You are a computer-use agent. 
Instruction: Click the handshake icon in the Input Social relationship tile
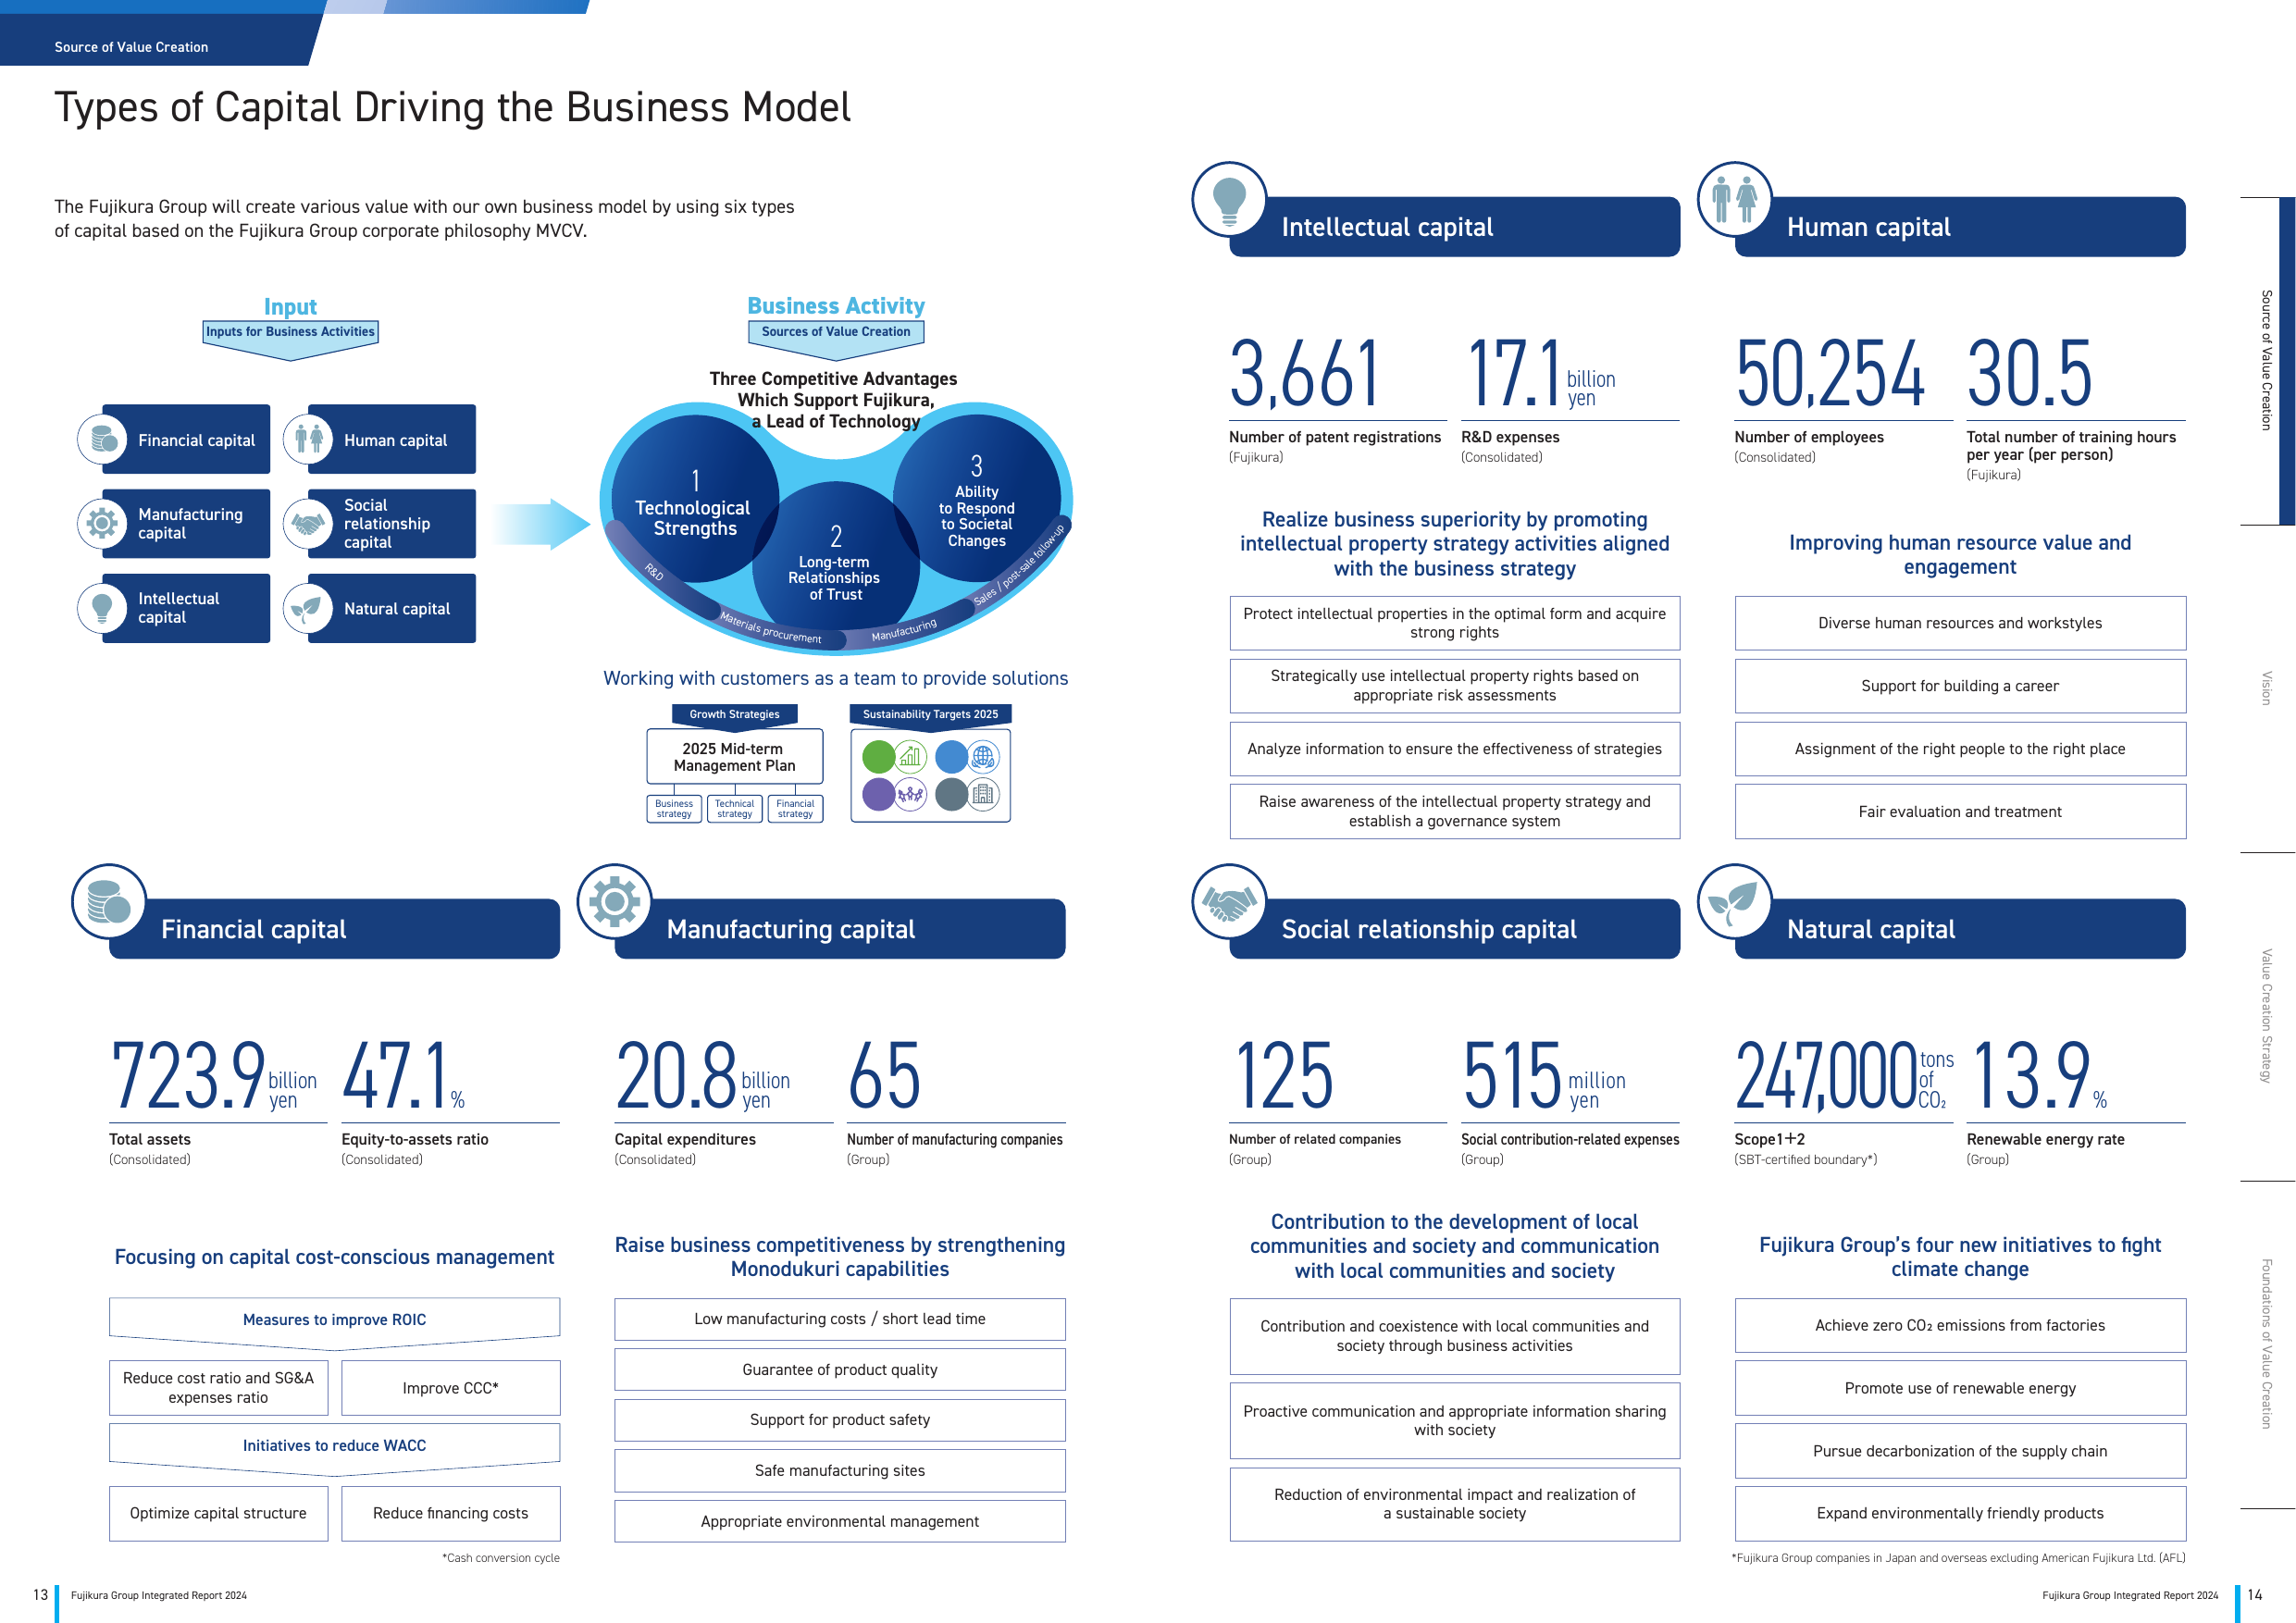308,523
